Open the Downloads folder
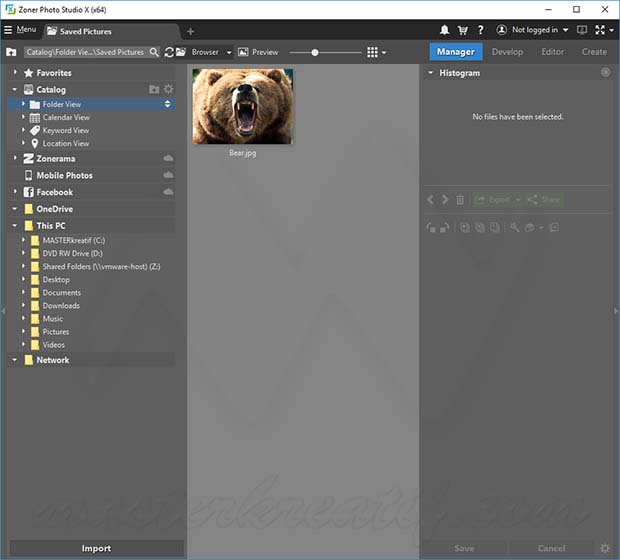 pos(61,305)
